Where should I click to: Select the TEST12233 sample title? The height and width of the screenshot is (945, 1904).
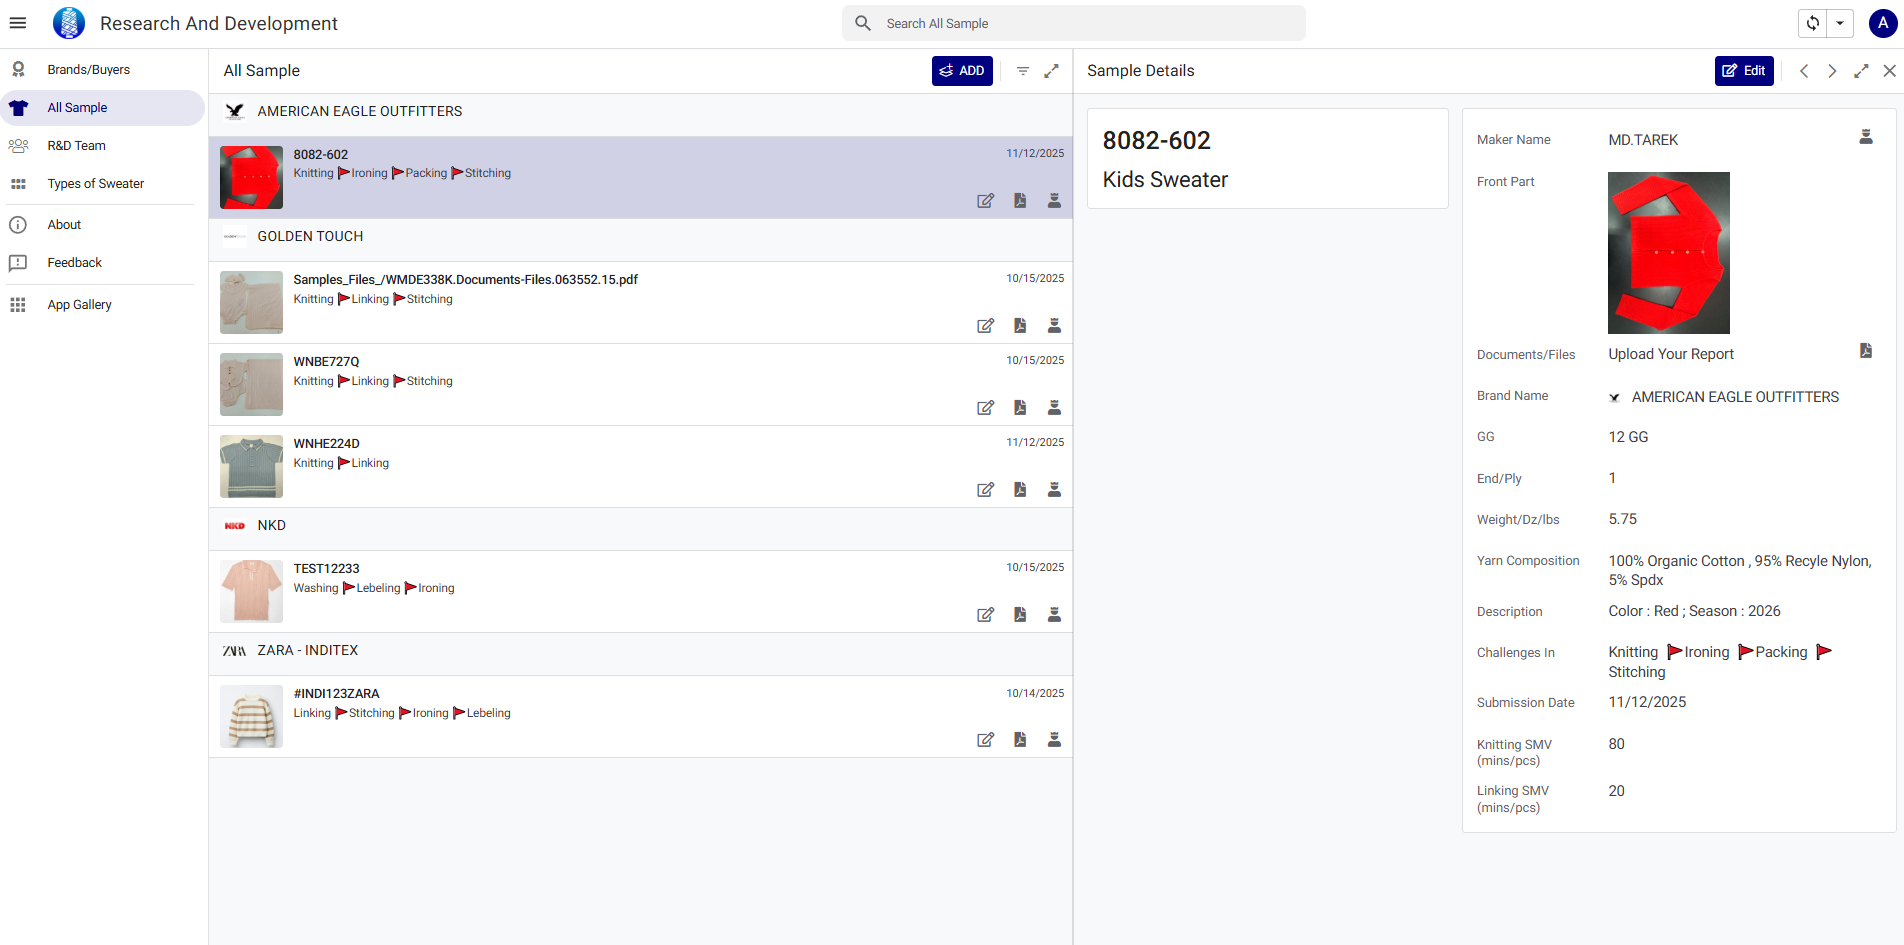coord(326,568)
